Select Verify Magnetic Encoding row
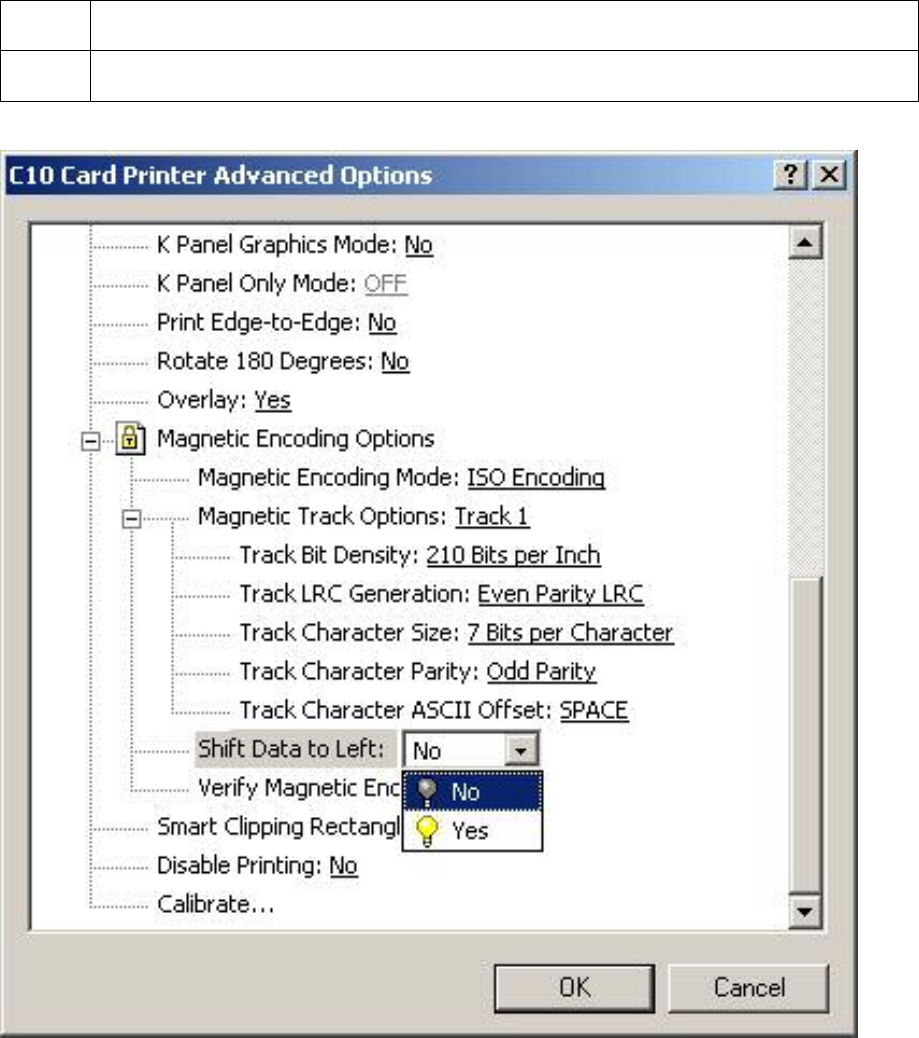The width and height of the screenshot is (919, 1038). (x=299, y=788)
